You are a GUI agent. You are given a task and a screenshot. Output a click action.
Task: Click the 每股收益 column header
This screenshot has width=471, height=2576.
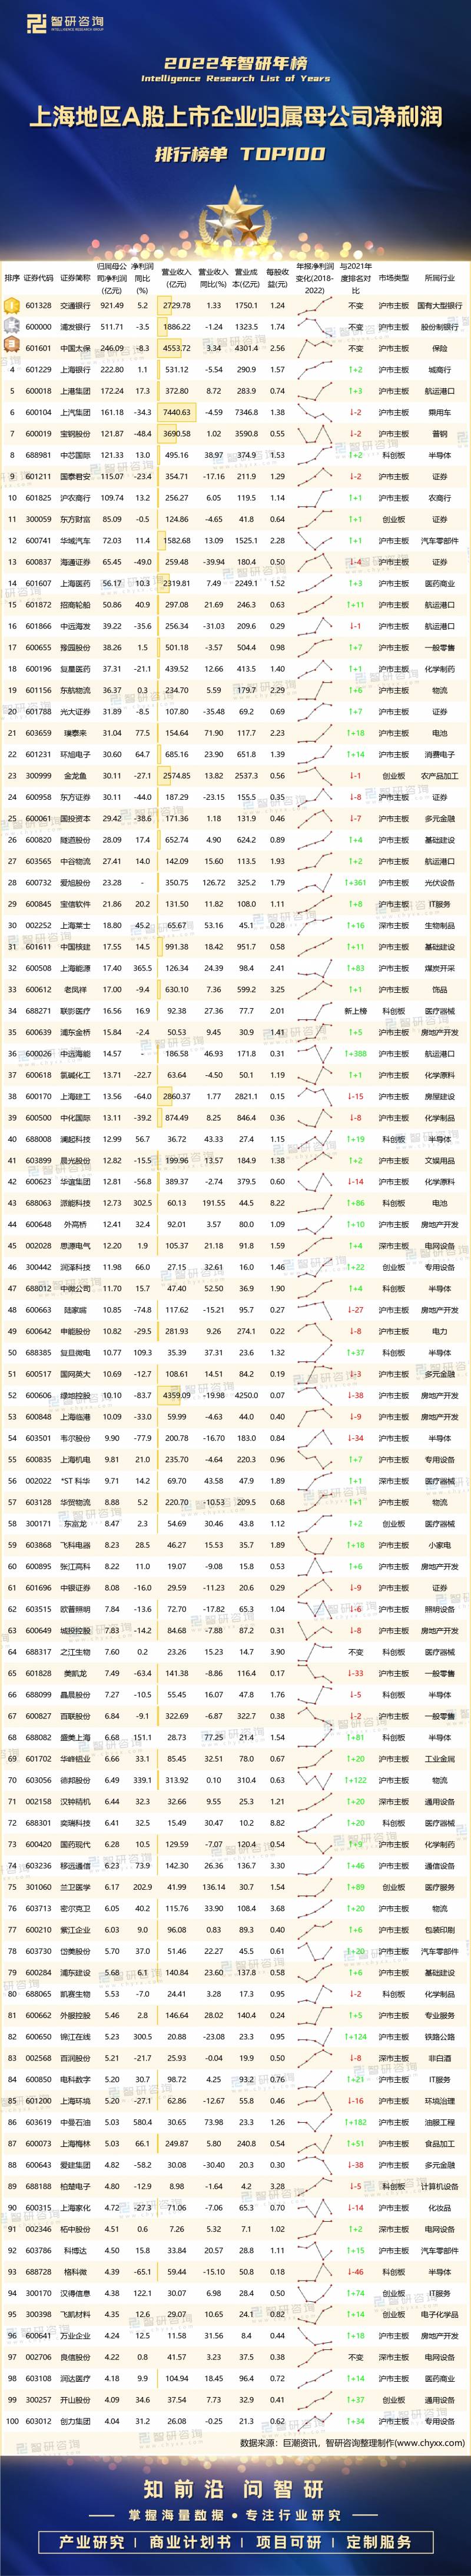coord(278,277)
